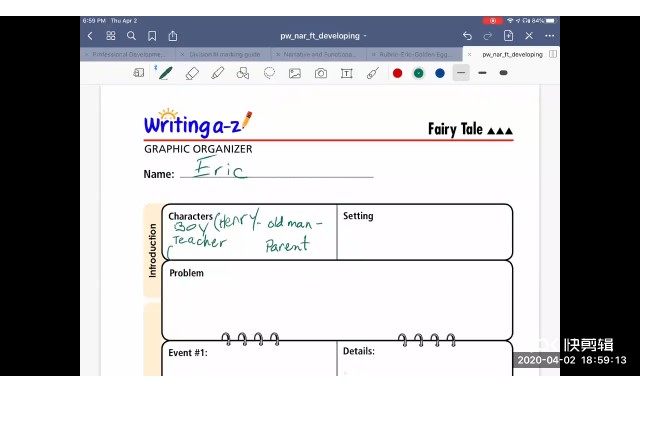The image size is (645, 429).
Task: Pick the blue pen color
Action: pos(439,73)
